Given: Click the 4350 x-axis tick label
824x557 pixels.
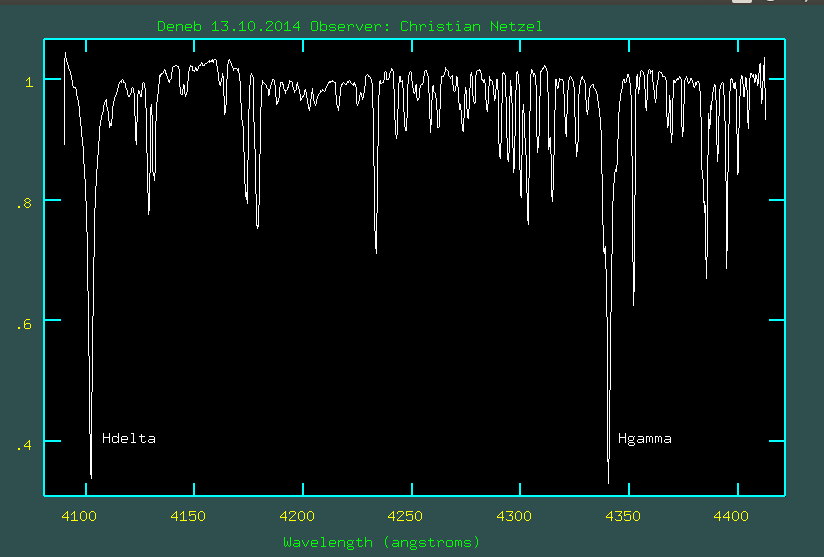Looking at the screenshot, I should (x=623, y=516).
